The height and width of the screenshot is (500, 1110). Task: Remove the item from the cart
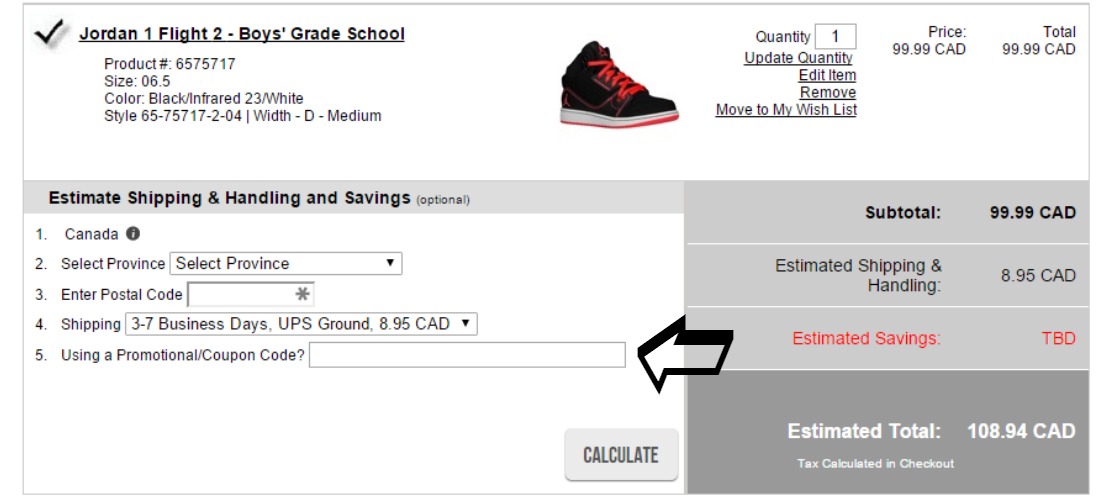(828, 92)
